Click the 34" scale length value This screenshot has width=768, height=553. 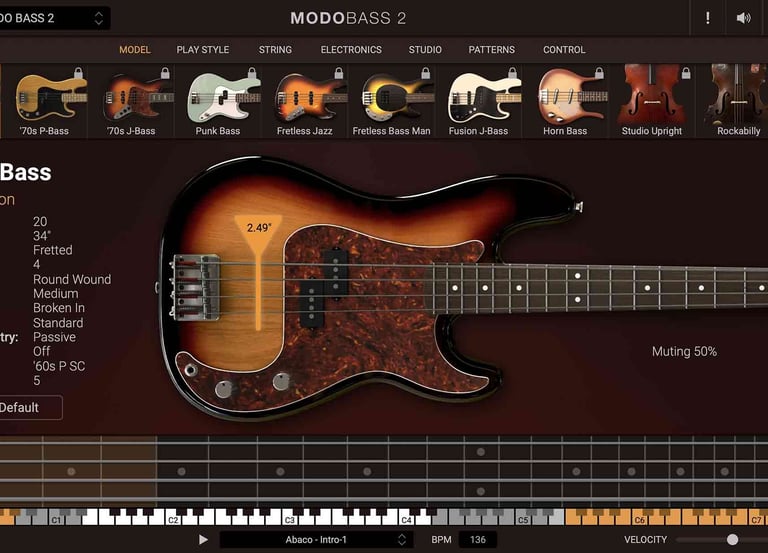[x=42, y=236]
